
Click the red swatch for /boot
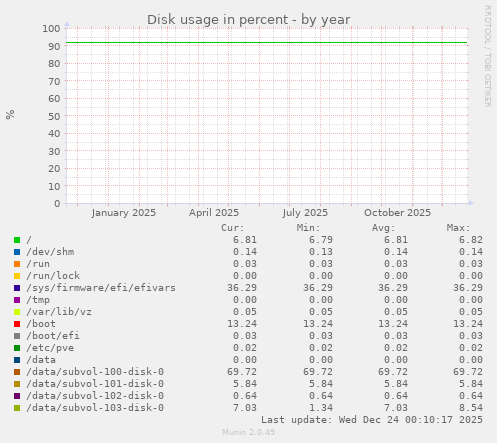[x=17, y=324]
